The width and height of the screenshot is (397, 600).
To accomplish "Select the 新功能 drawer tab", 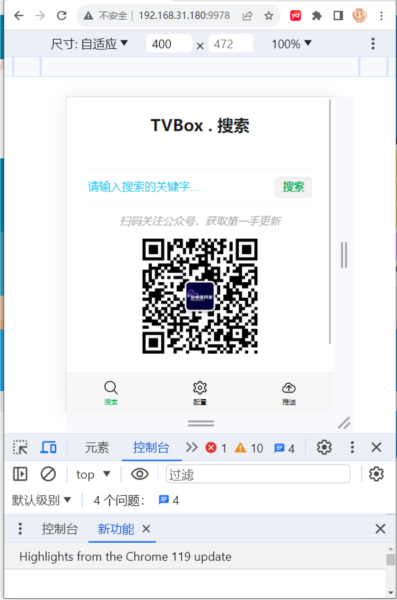I will point(116,529).
